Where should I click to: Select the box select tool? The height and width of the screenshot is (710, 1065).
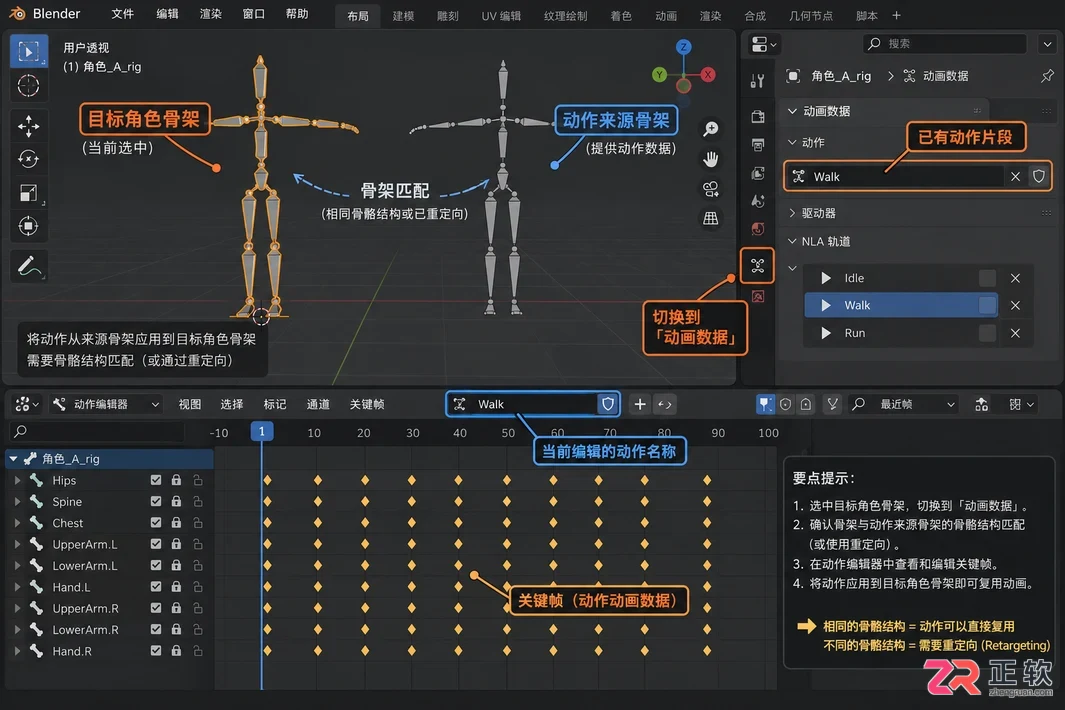coord(28,52)
